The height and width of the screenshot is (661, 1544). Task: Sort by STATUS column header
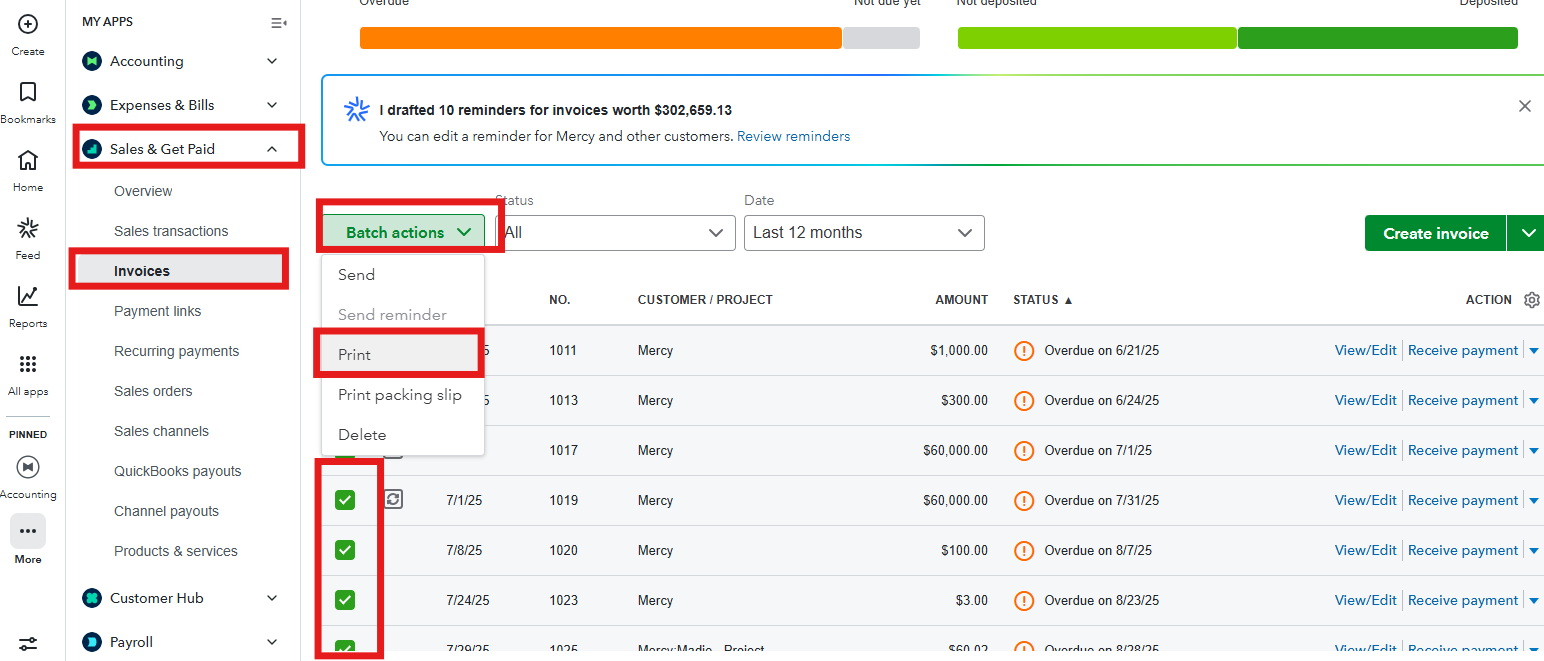click(1042, 300)
